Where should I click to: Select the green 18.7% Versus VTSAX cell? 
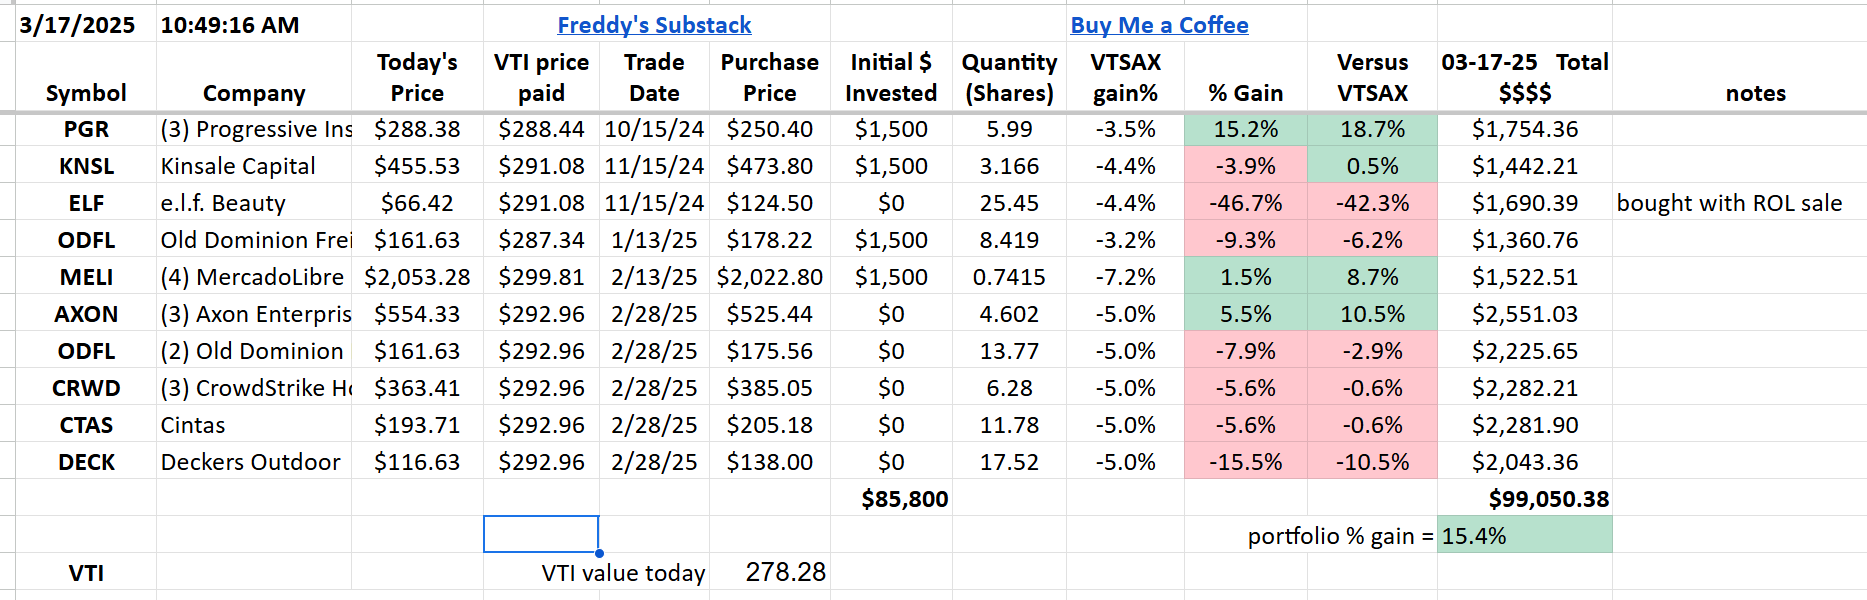[1372, 129]
